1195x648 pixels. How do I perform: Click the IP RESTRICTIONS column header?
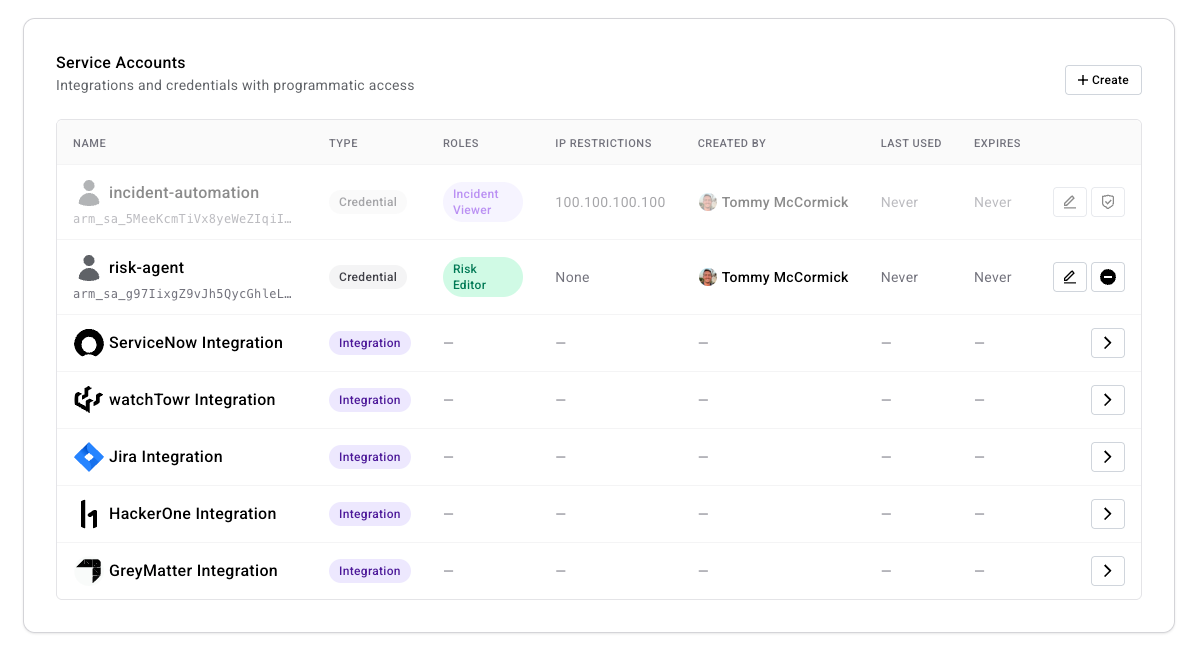click(x=603, y=143)
